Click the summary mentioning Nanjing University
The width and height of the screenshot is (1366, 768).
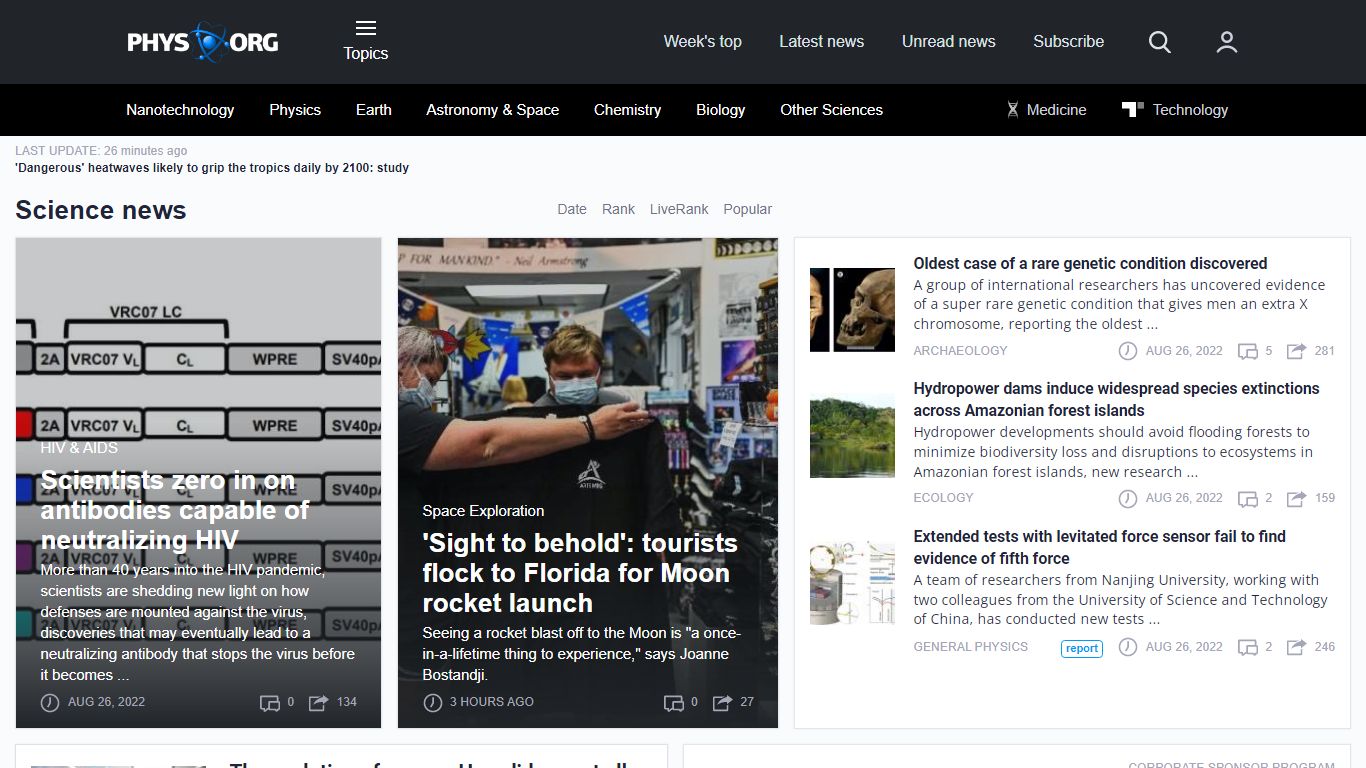click(1120, 599)
